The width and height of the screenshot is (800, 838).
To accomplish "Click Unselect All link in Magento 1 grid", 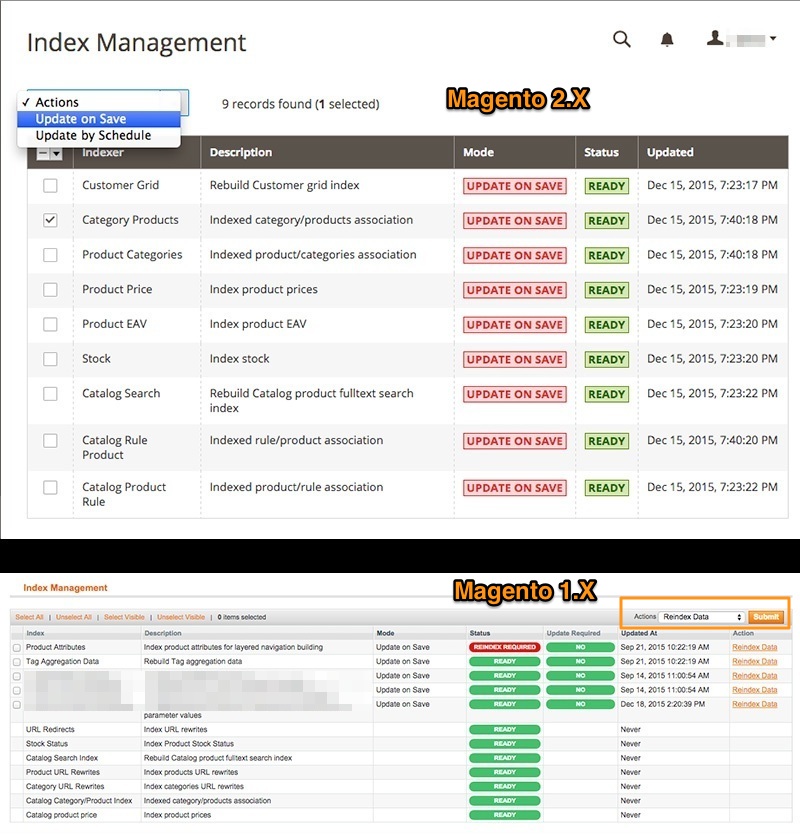I will tap(74, 617).
